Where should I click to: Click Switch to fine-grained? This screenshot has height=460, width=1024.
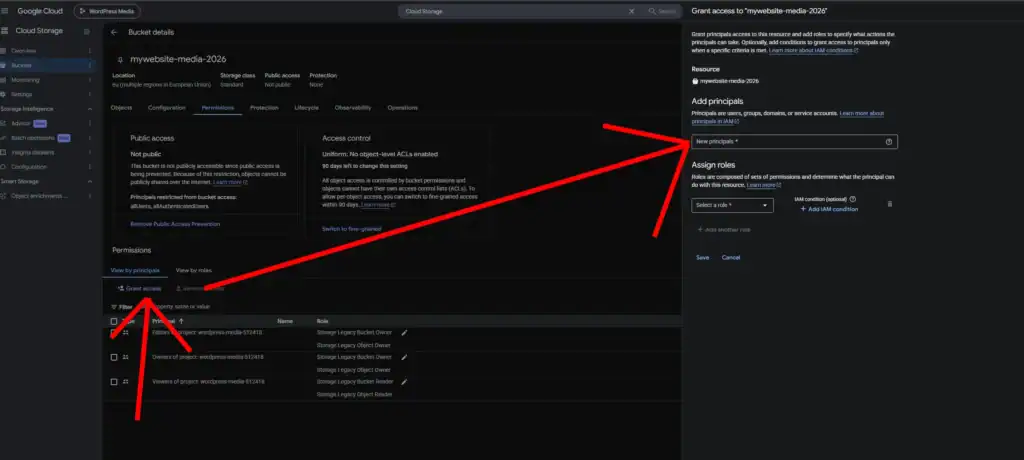(351, 229)
